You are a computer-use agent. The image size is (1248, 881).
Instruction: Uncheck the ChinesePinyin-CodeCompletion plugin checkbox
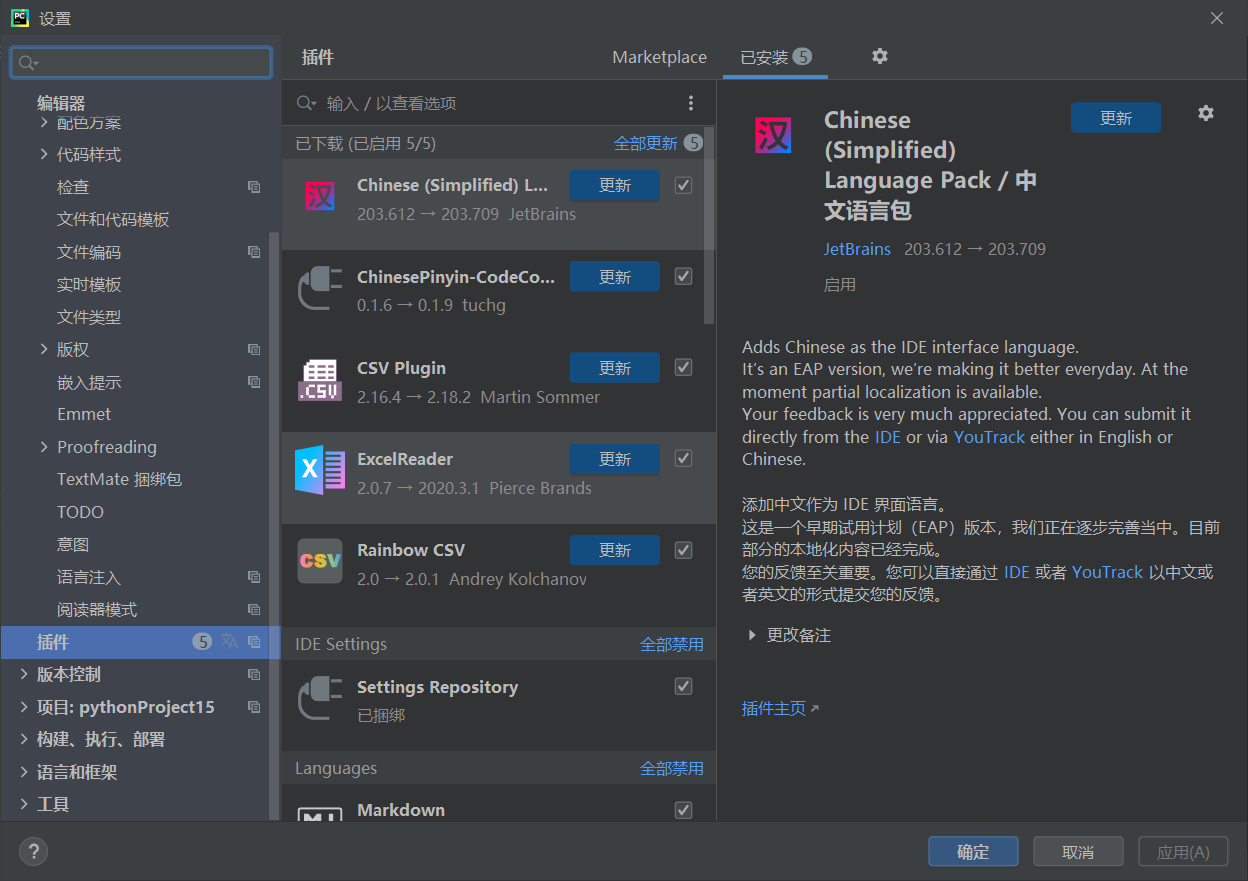684,276
